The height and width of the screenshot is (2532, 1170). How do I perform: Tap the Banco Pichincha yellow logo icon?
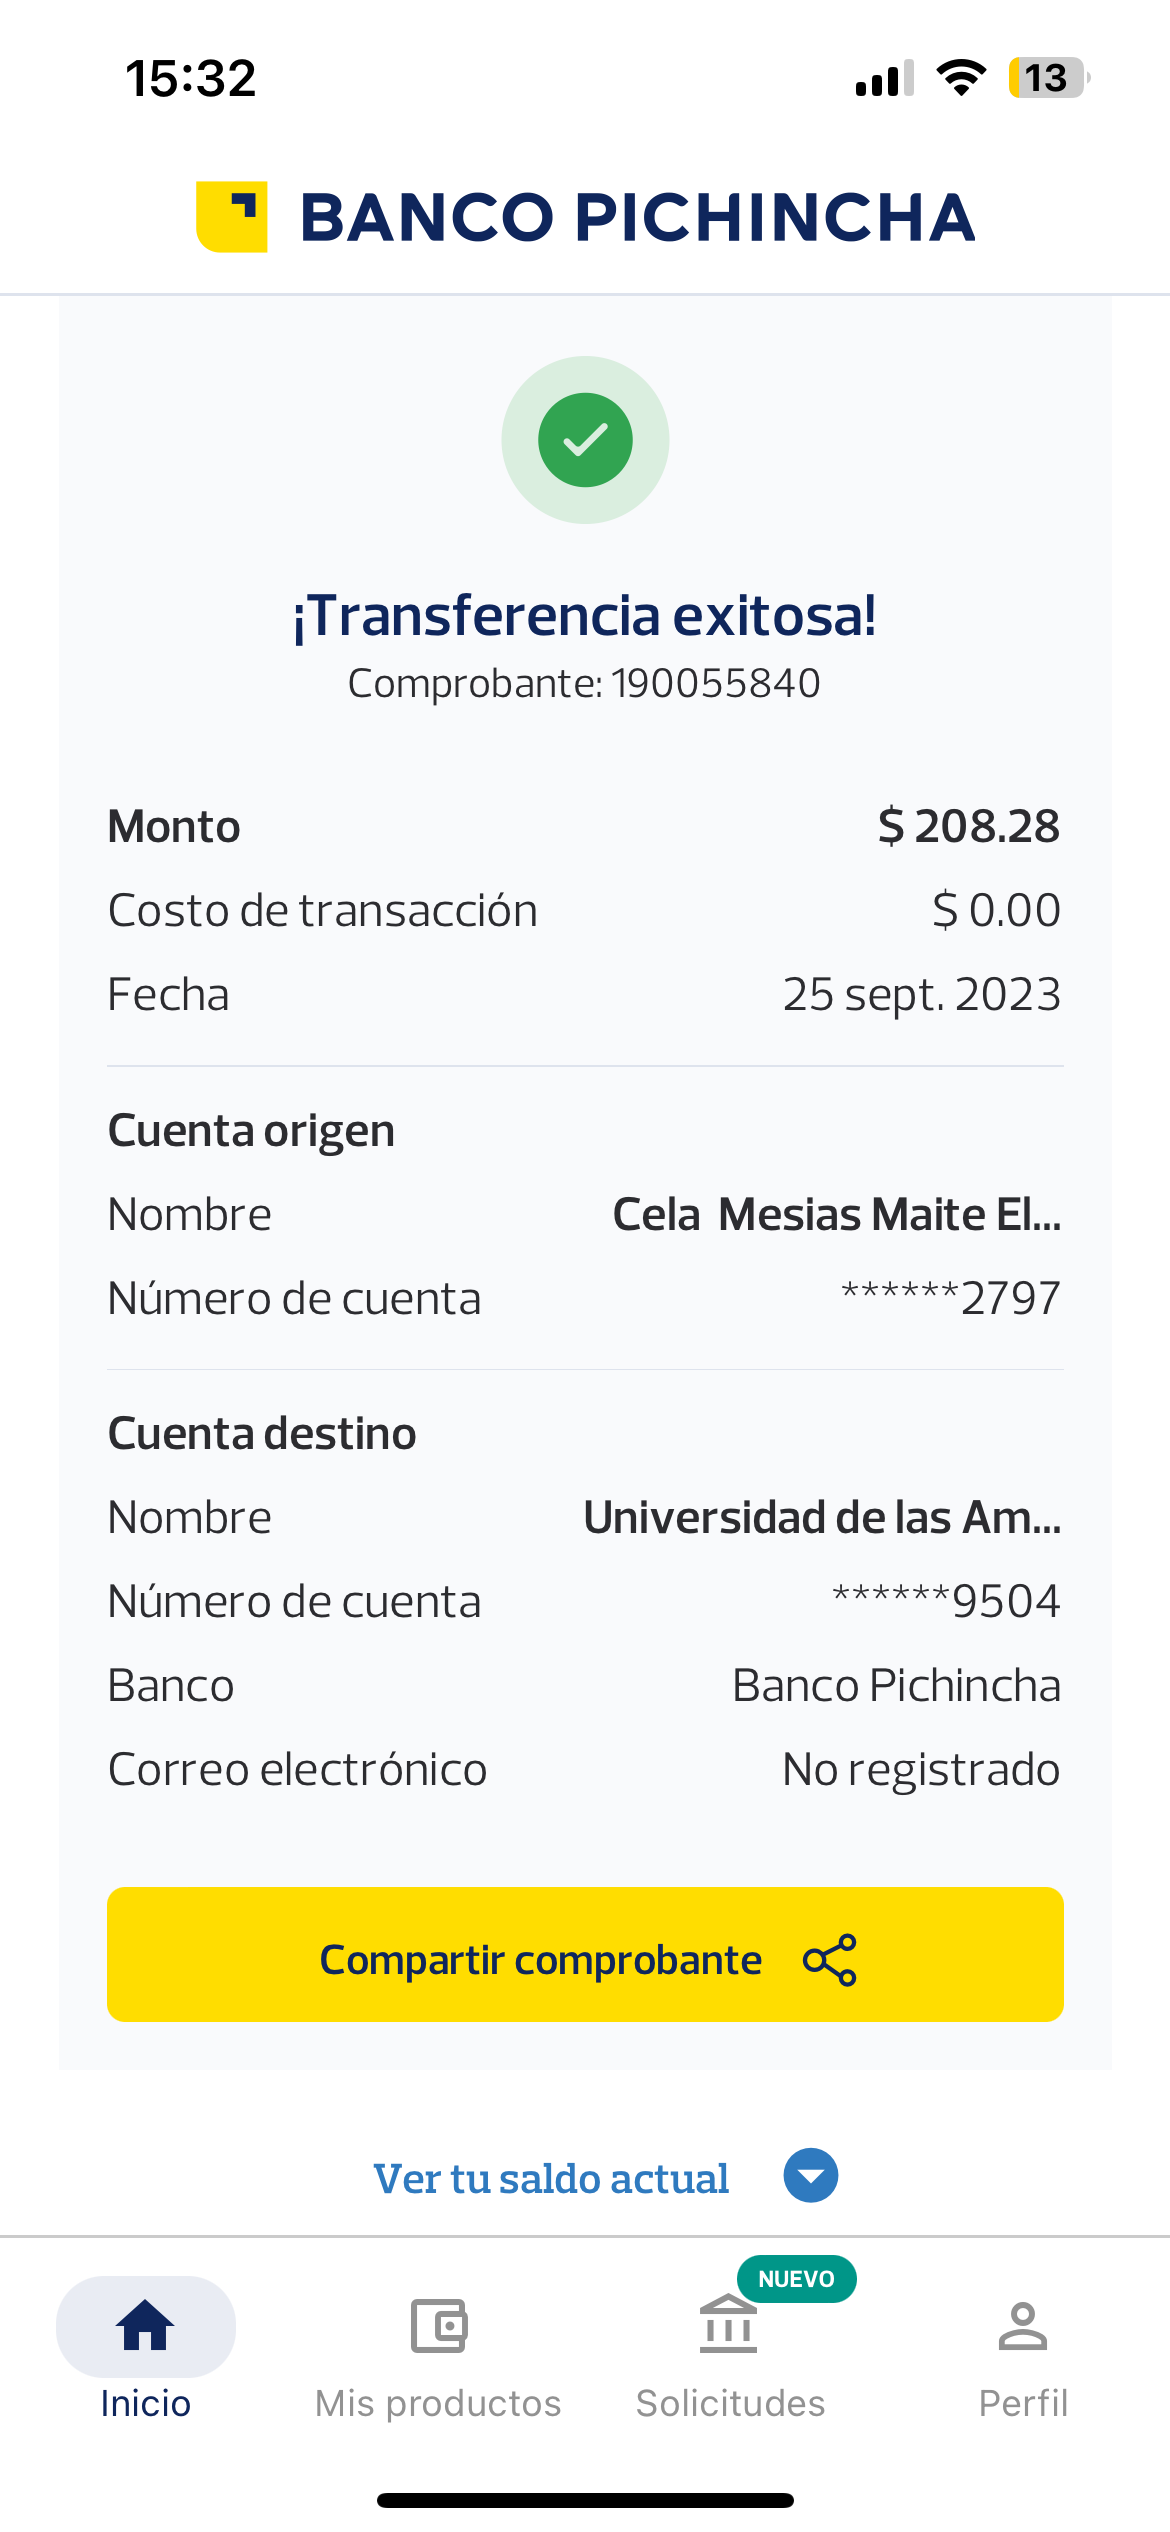point(232,217)
